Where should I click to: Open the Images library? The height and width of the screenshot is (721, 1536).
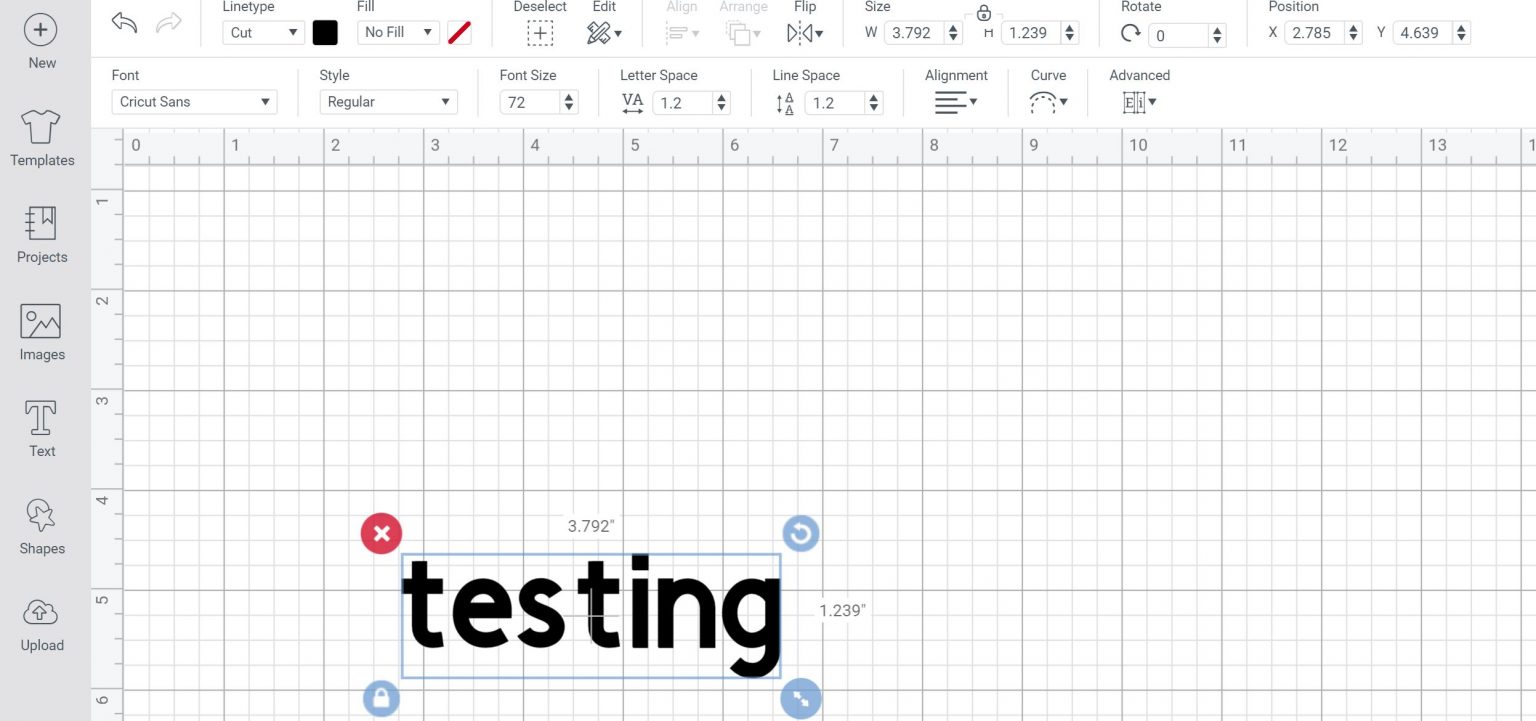[x=42, y=333]
